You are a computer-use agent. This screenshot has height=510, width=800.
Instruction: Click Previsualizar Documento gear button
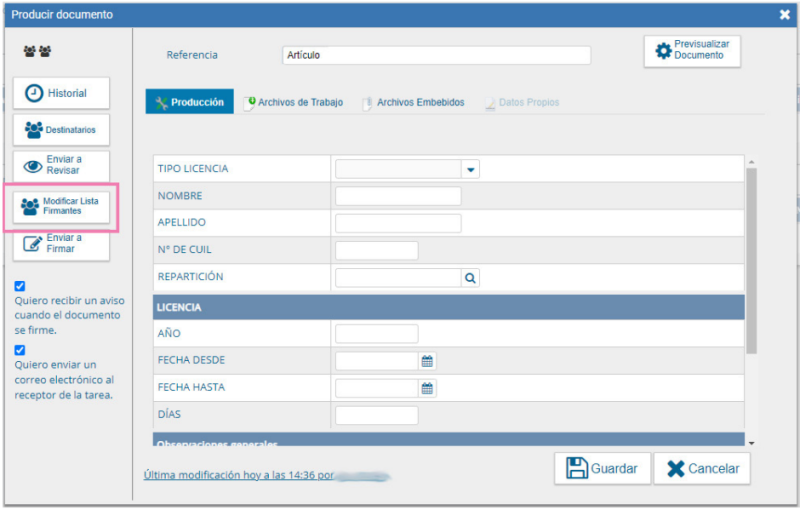[692, 51]
